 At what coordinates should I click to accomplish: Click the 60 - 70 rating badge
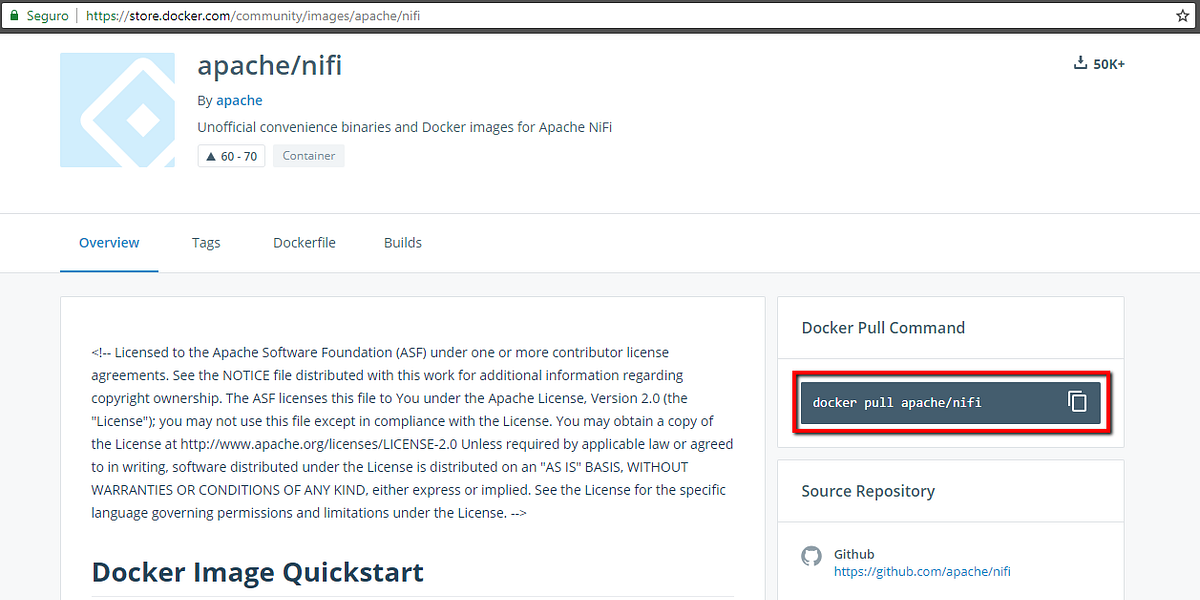[x=231, y=156]
